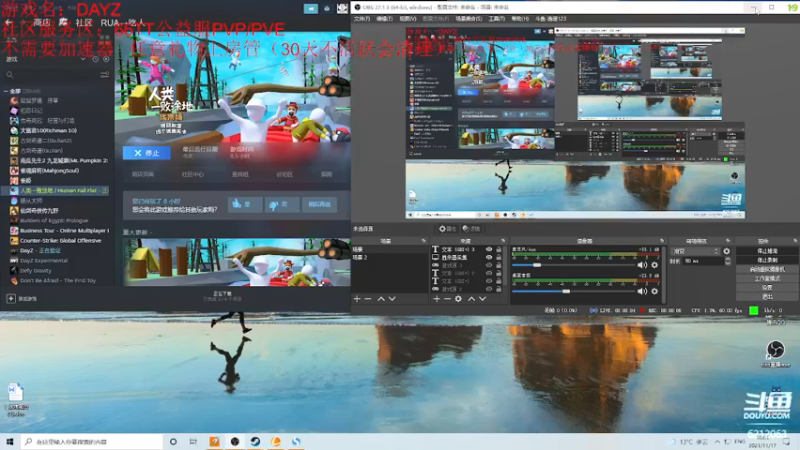Click the Windows taskbar search box
800x450 pixels.
coord(92,441)
